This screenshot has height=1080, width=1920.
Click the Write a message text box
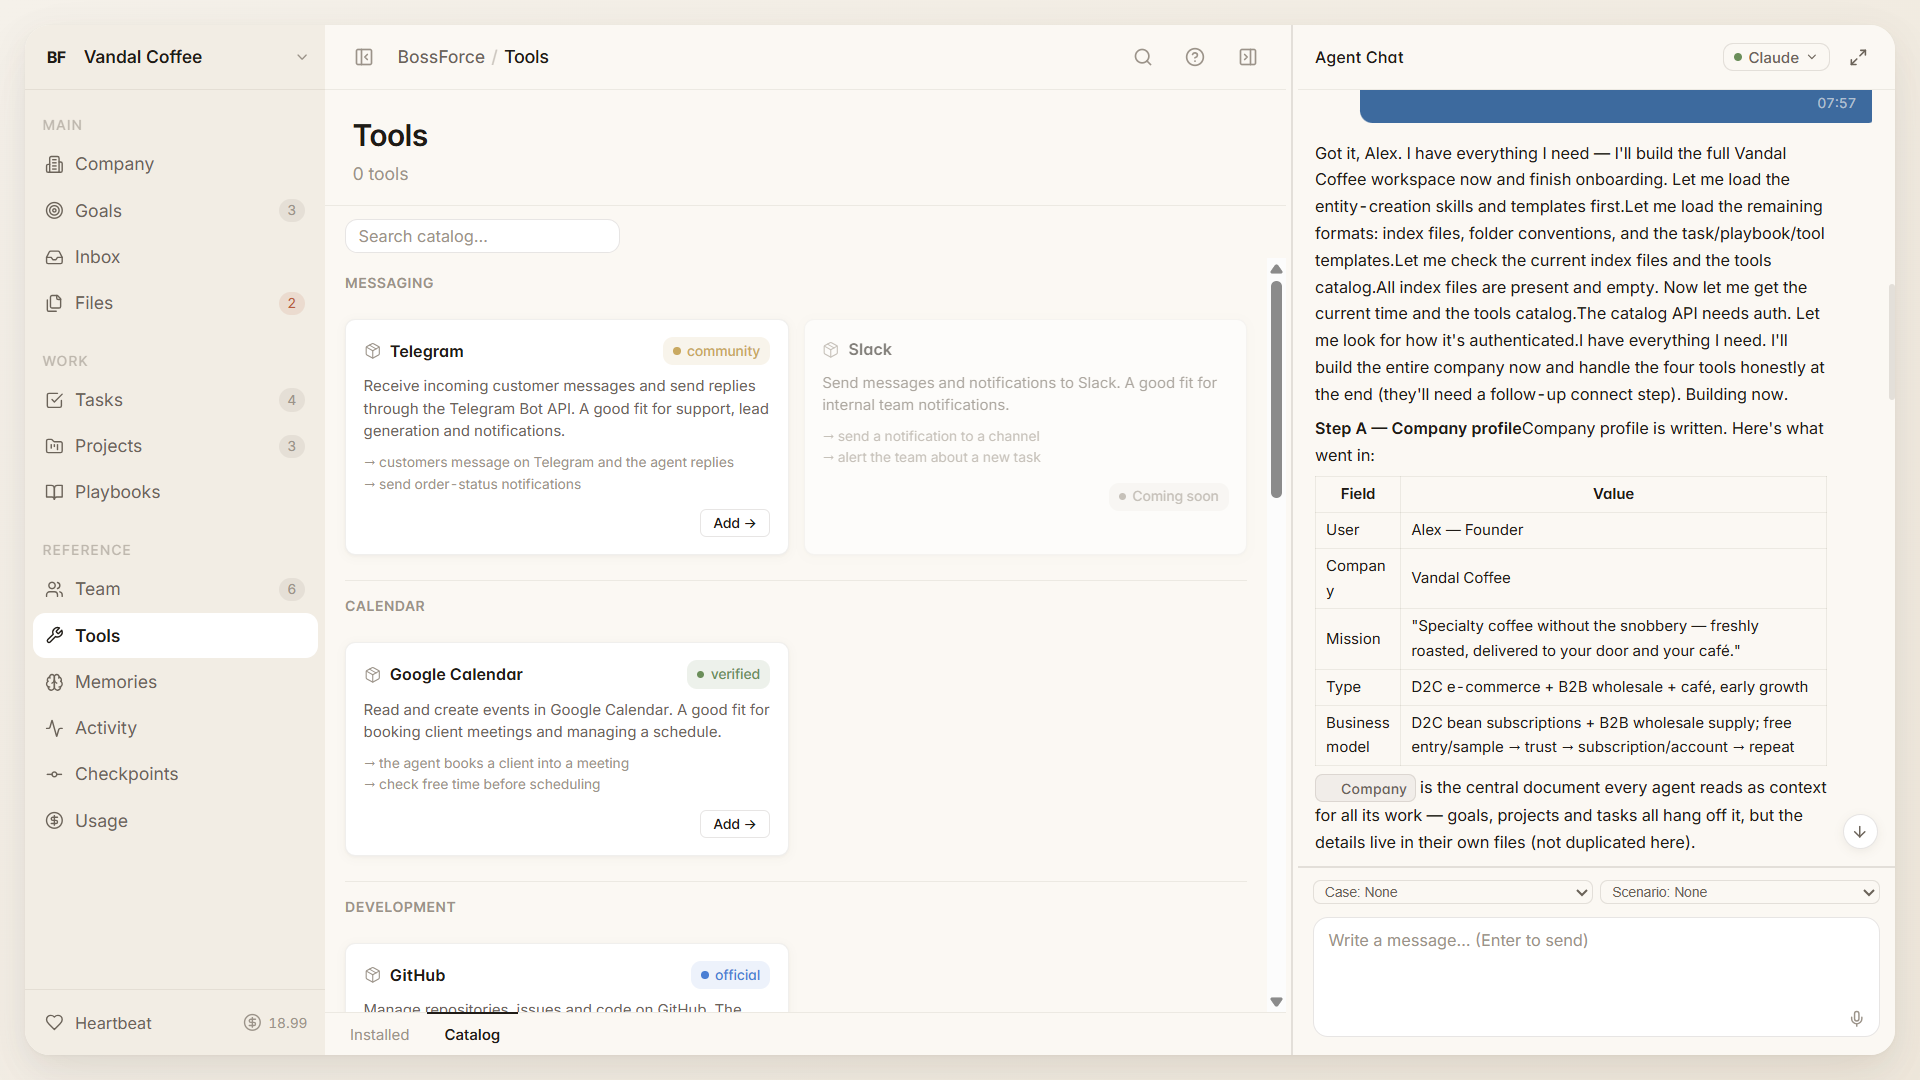tap(1596, 977)
